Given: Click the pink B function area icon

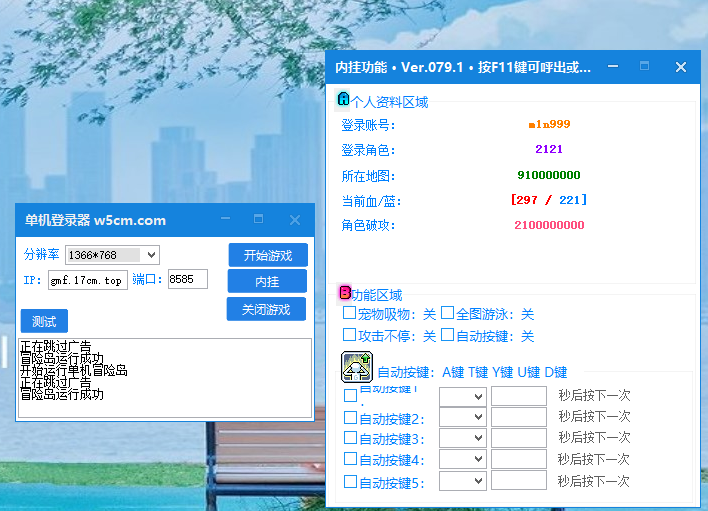Looking at the screenshot, I should (345, 293).
